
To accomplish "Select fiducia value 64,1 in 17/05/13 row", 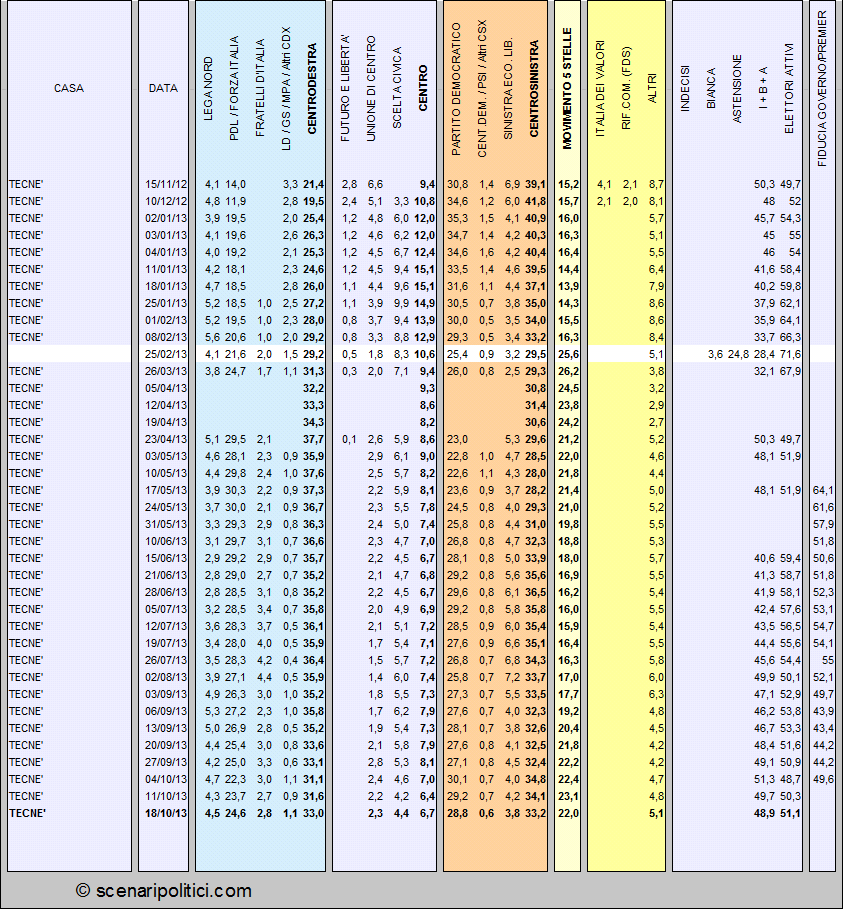I will 823,490.
